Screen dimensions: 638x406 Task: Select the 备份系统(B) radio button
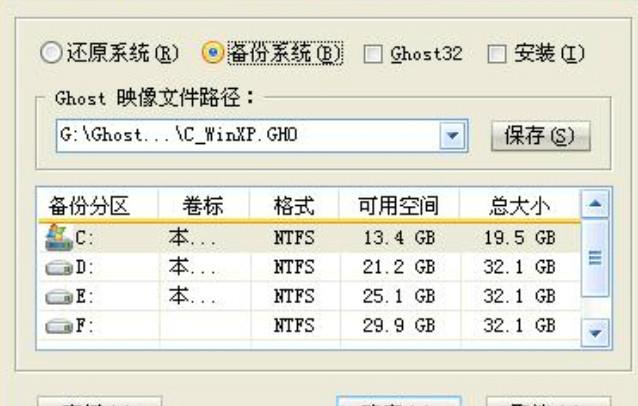pyautogui.click(x=213, y=53)
